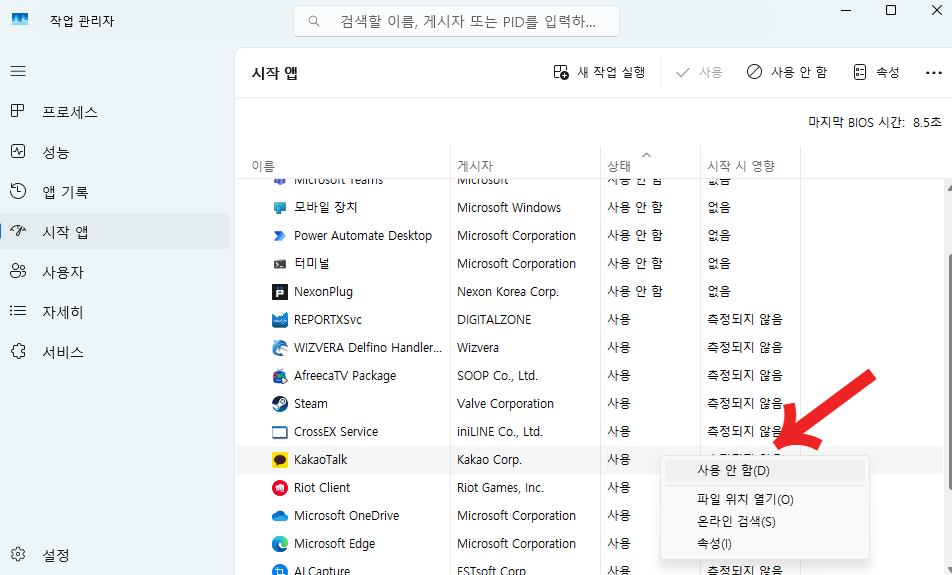Screen dimensions: 952x575
Task: Click the NexonPlug app icon
Action: point(279,291)
